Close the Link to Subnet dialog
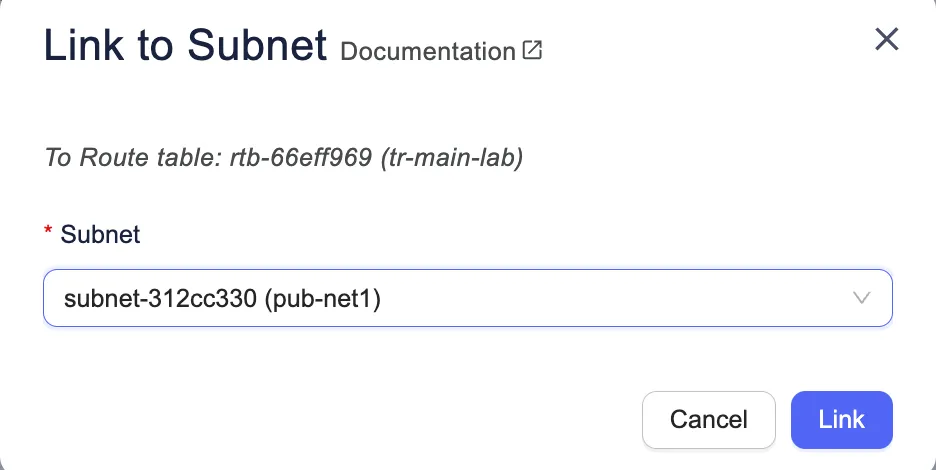The height and width of the screenshot is (470, 936). coord(887,40)
